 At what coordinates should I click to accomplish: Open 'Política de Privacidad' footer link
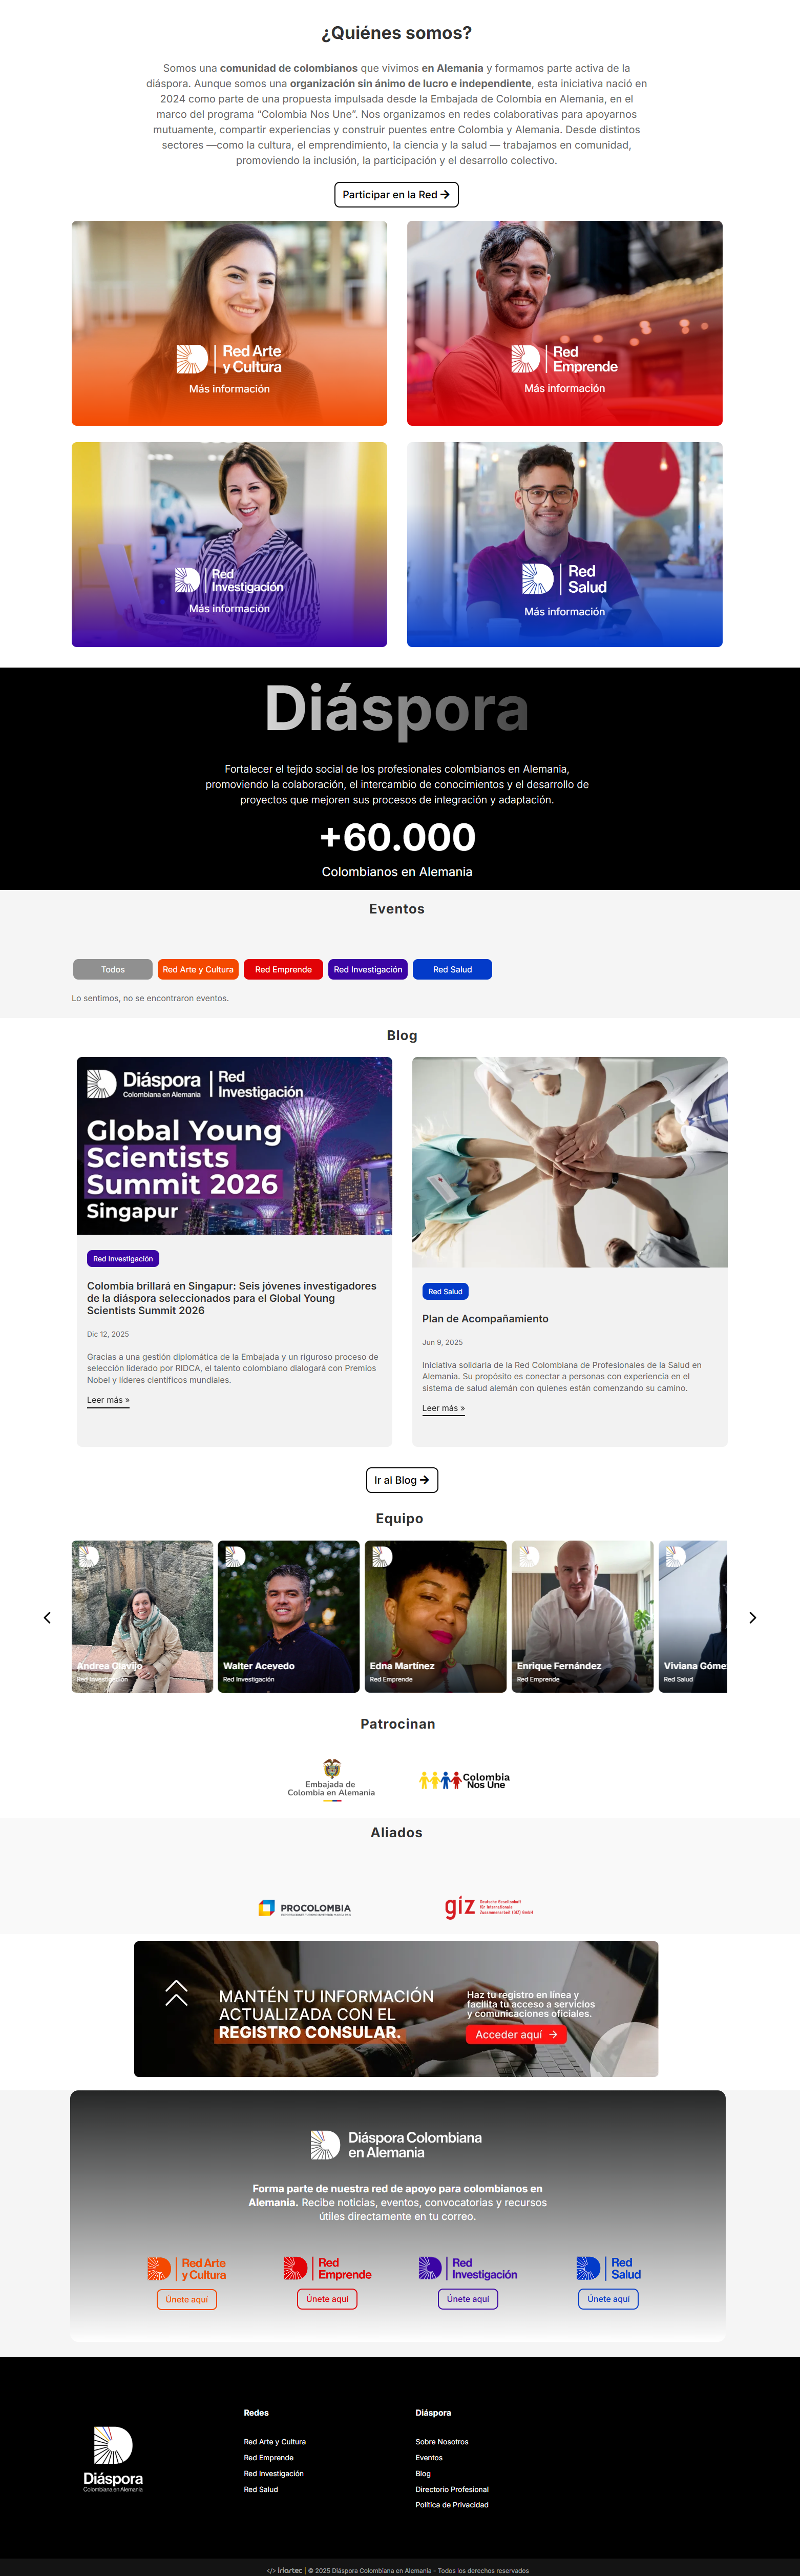(452, 2505)
